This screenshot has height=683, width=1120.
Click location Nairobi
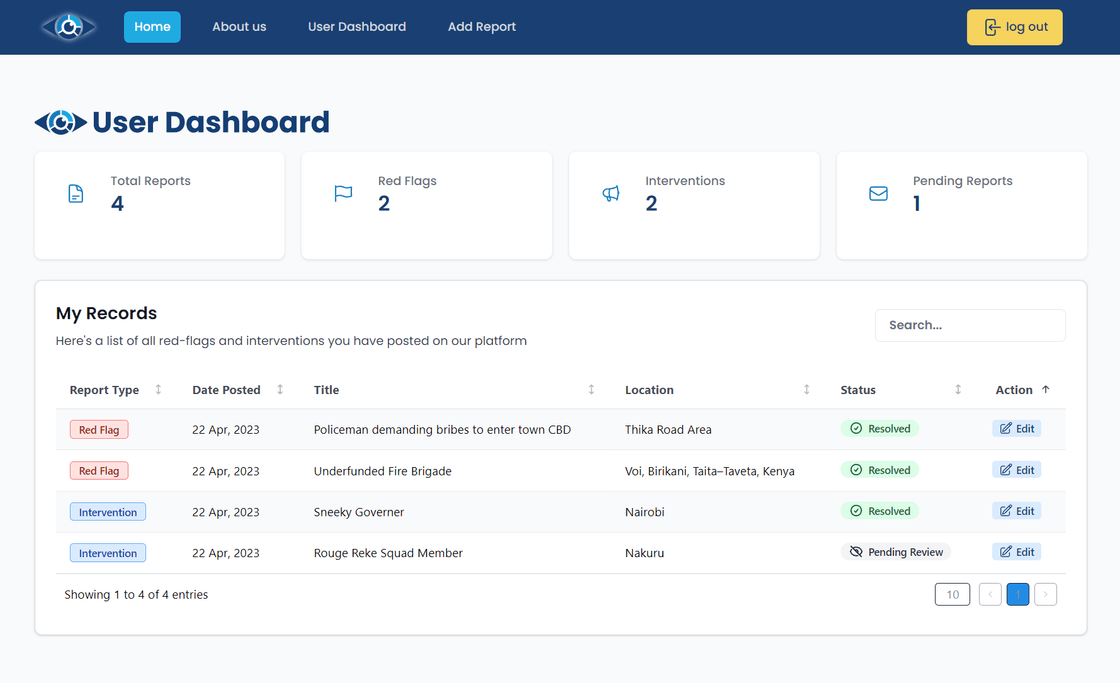pyautogui.click(x=644, y=512)
